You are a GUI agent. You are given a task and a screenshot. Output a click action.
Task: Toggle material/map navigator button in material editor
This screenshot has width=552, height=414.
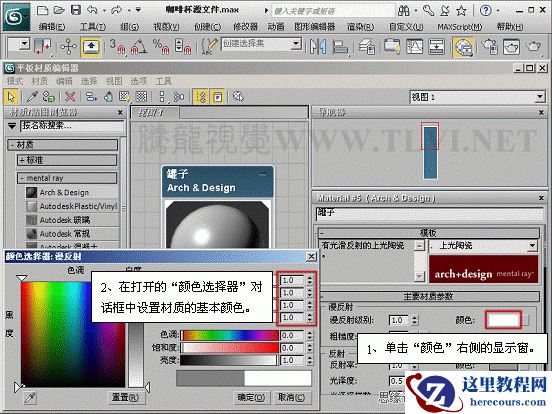tap(202, 96)
